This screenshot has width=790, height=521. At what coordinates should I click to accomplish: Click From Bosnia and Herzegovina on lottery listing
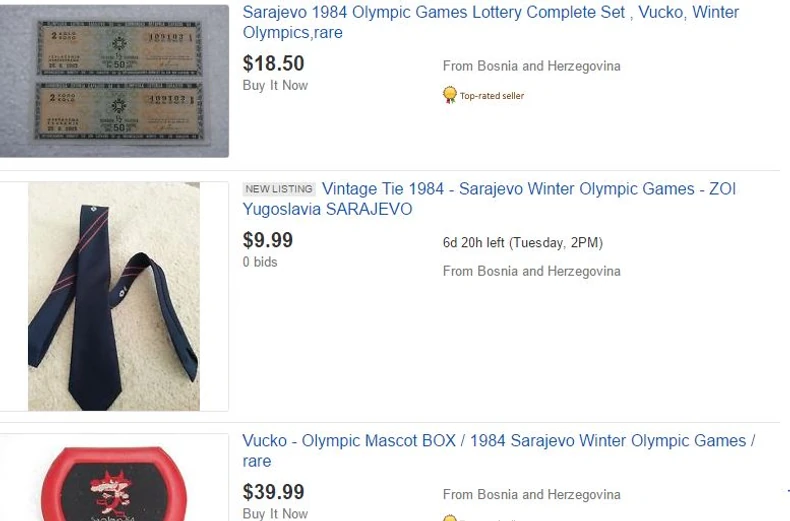[531, 66]
